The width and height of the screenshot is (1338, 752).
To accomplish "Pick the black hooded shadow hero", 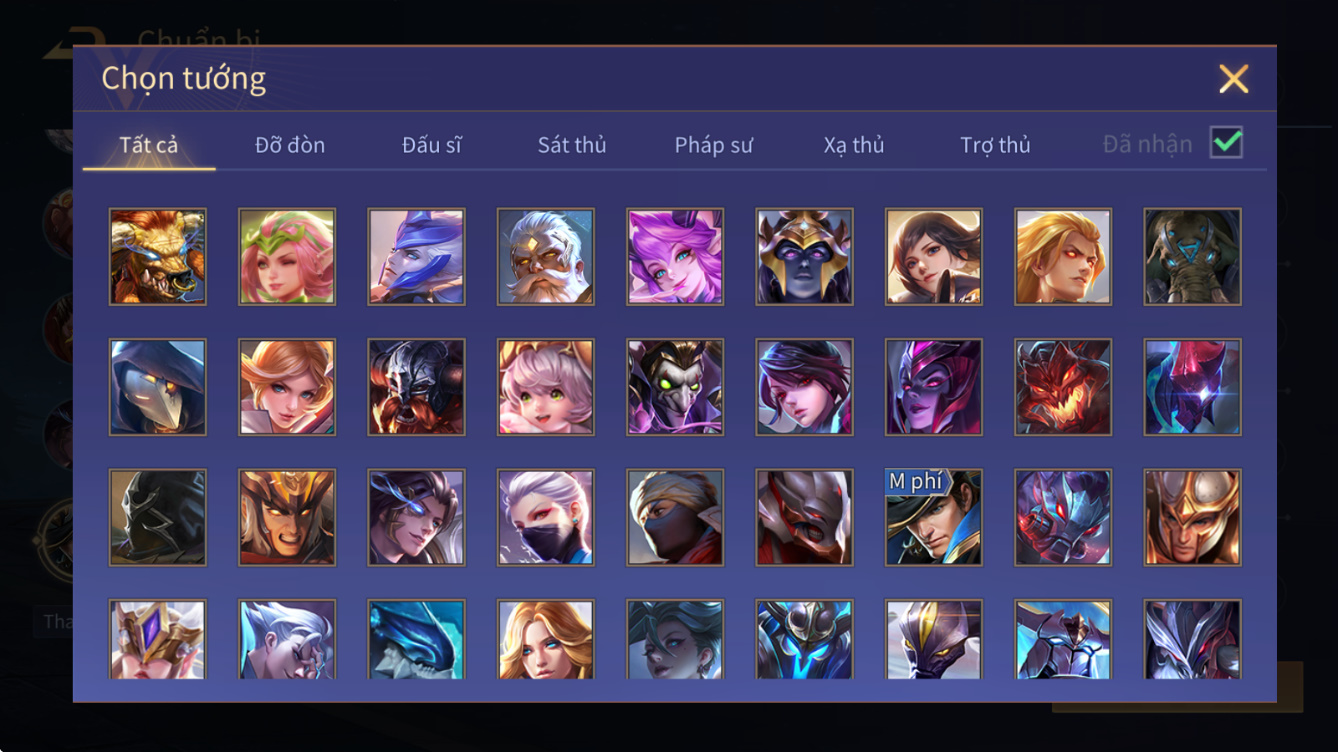I will coord(158,518).
